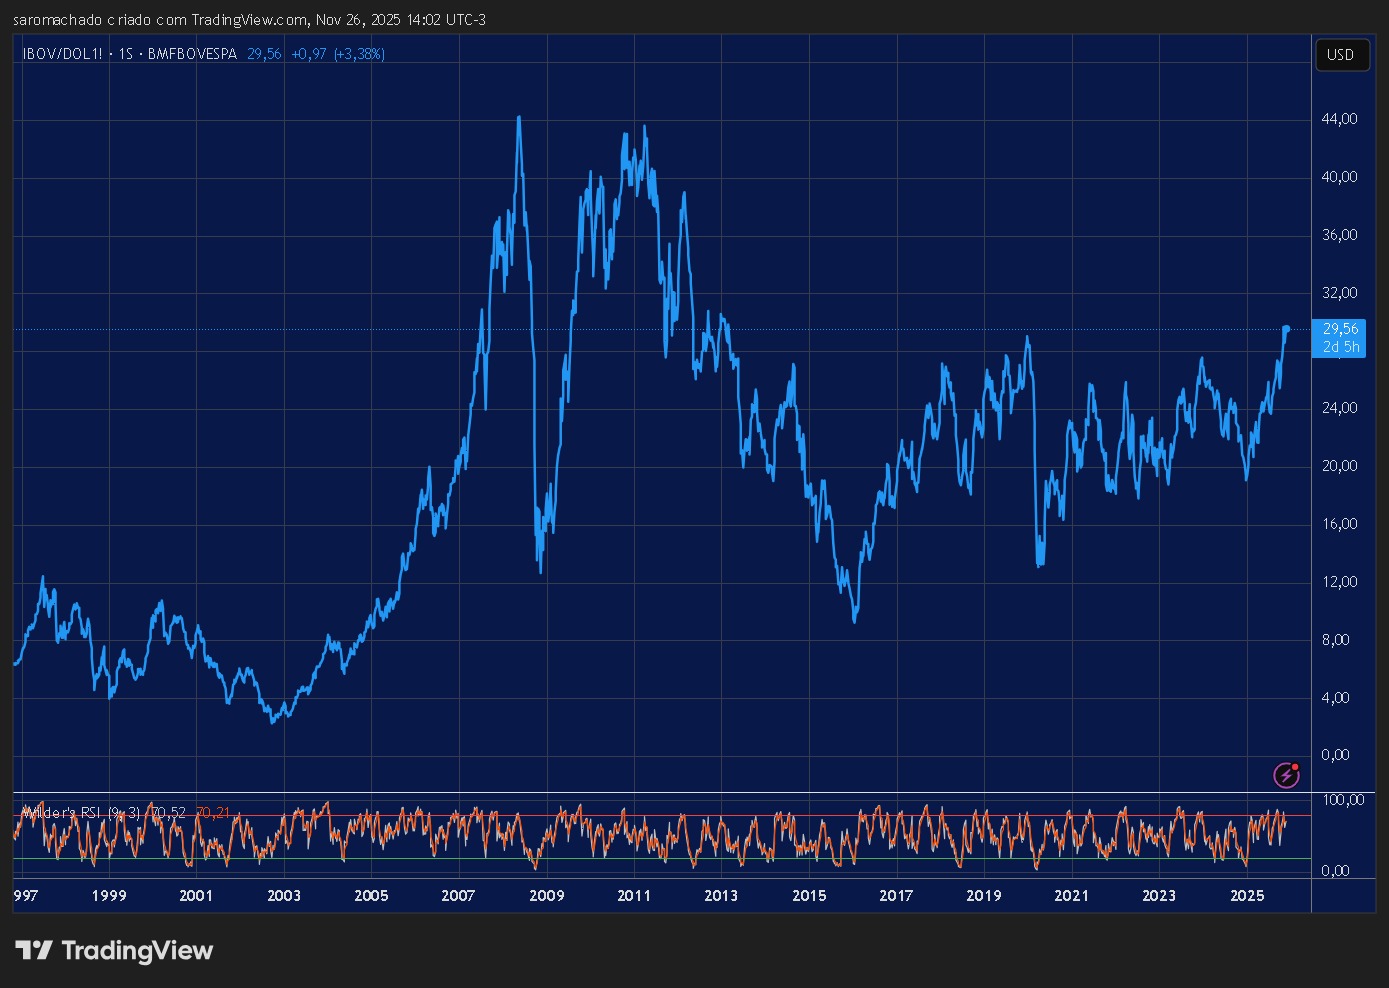Screen dimensions: 1389x988
Task: Click the 100,00 label on RSI scale
Action: 1342,800
